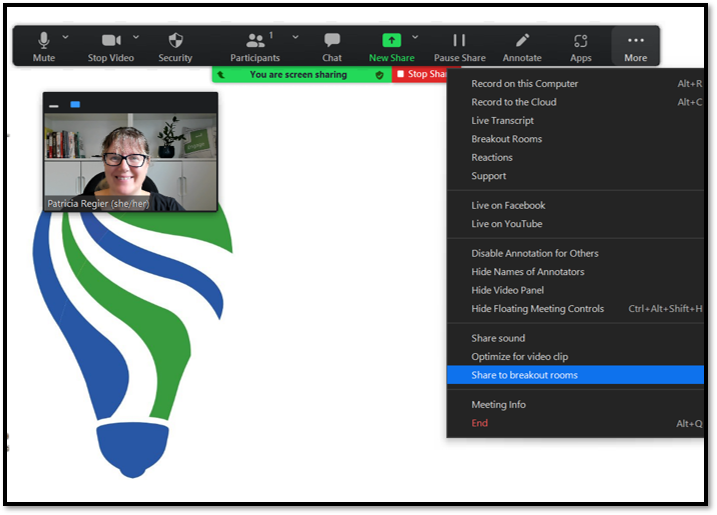Expand video options arrow beside Stop Video
717x515 pixels.
point(136,37)
